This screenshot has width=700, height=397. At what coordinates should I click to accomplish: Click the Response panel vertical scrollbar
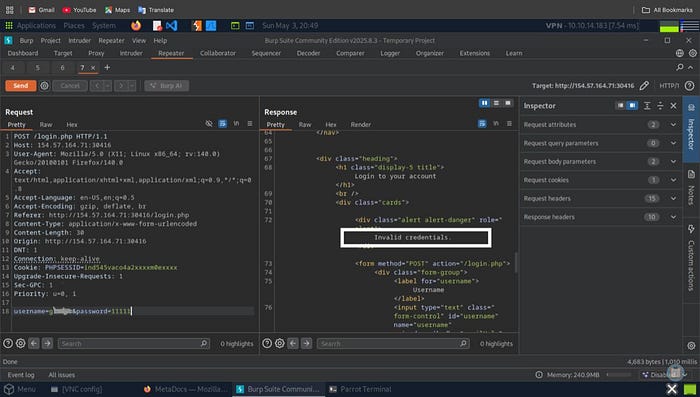[x=516, y=263]
